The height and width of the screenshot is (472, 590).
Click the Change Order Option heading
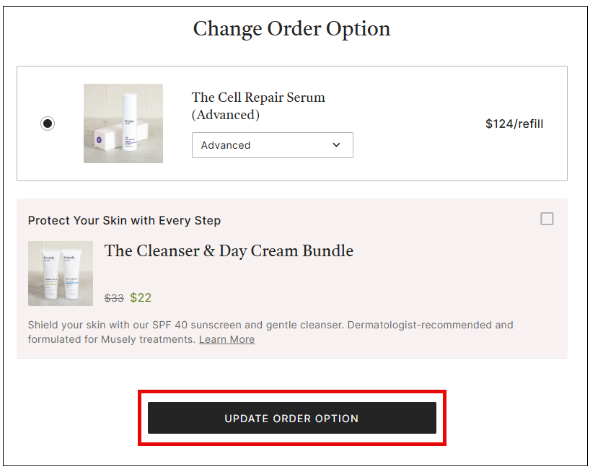(292, 29)
